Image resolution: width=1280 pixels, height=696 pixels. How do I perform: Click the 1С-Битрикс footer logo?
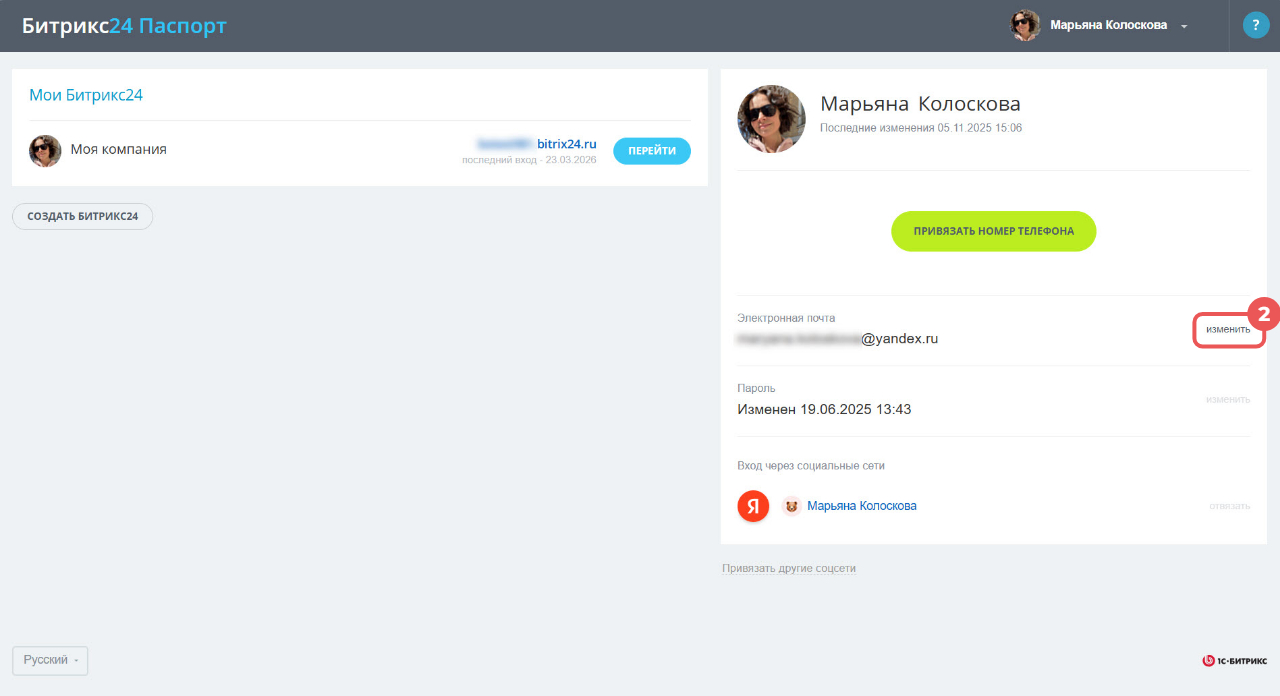point(1235,661)
